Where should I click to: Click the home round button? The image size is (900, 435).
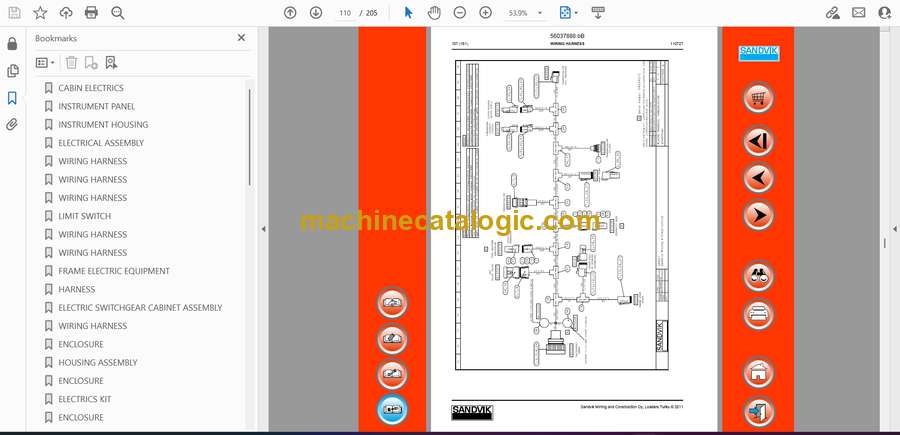click(x=758, y=372)
